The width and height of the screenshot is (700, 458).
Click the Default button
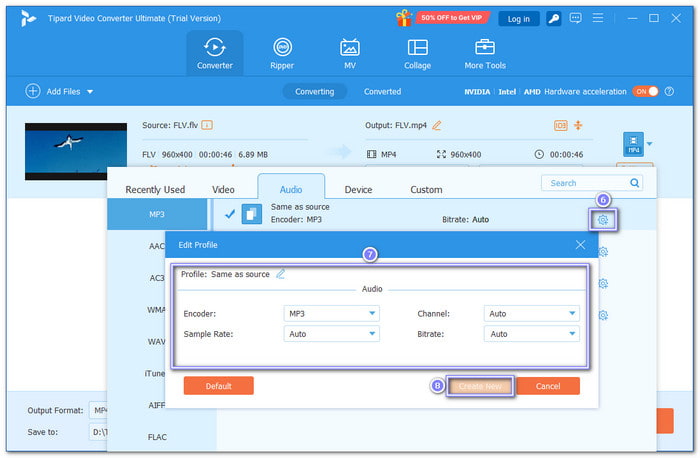point(218,386)
